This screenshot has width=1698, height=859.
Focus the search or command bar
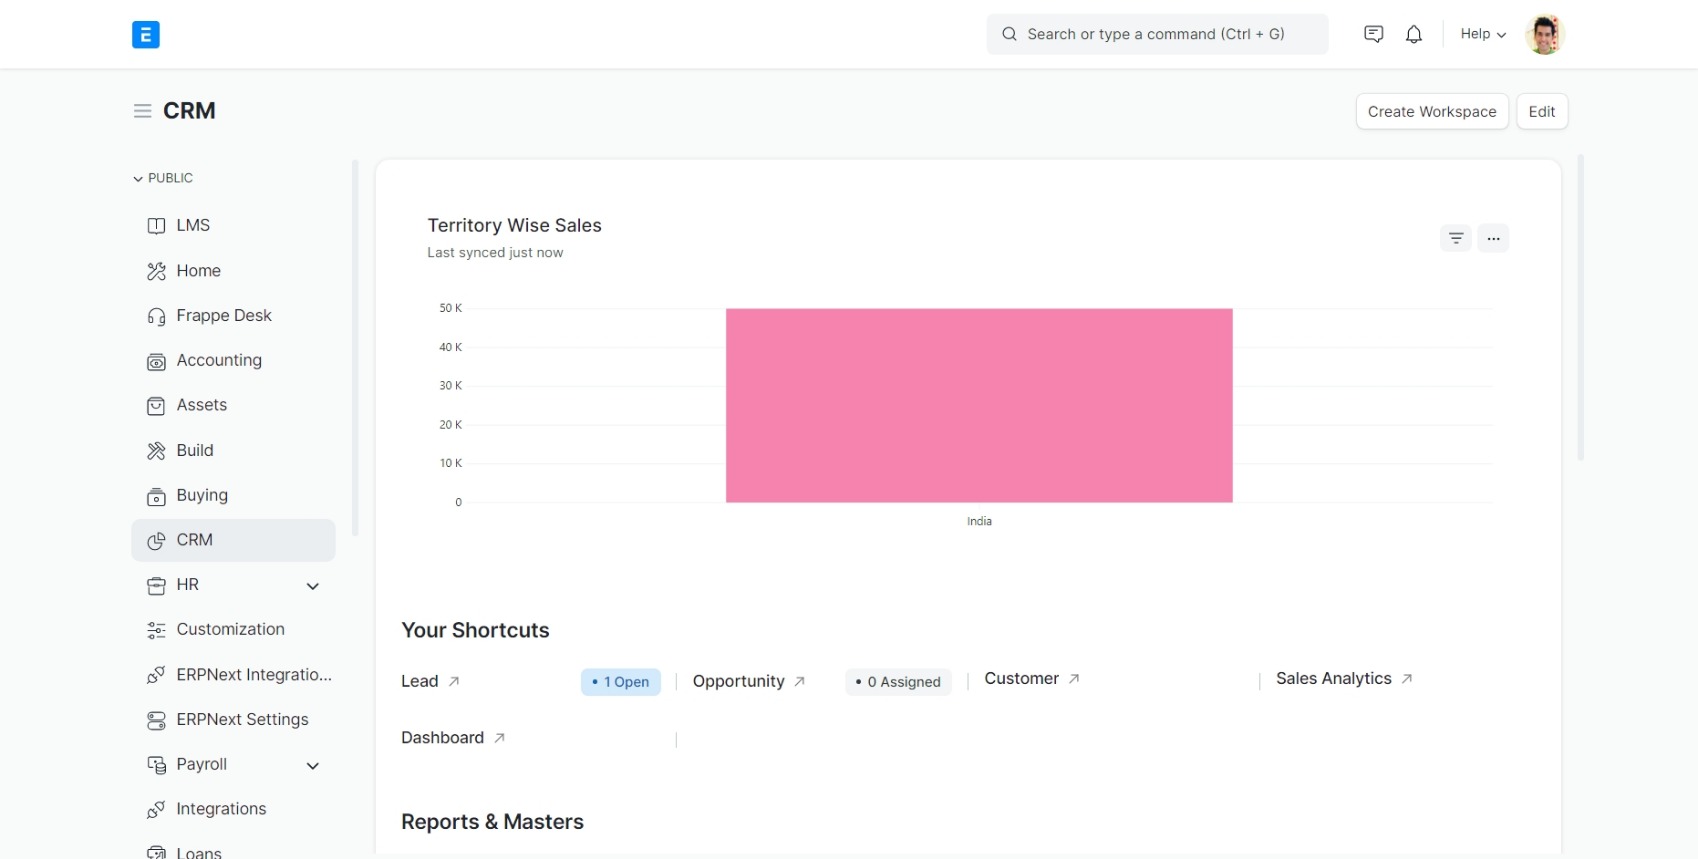[1157, 34]
